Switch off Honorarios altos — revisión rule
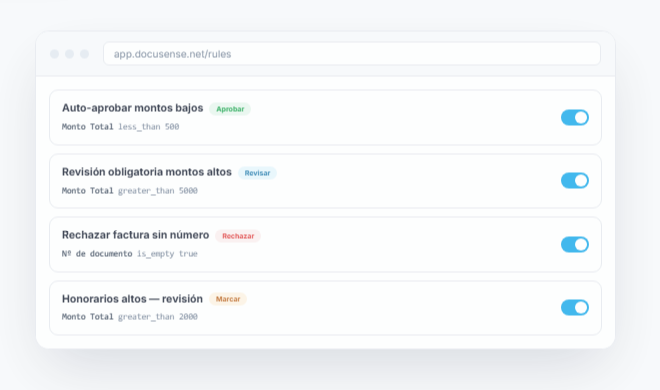The image size is (660, 390). click(x=575, y=308)
